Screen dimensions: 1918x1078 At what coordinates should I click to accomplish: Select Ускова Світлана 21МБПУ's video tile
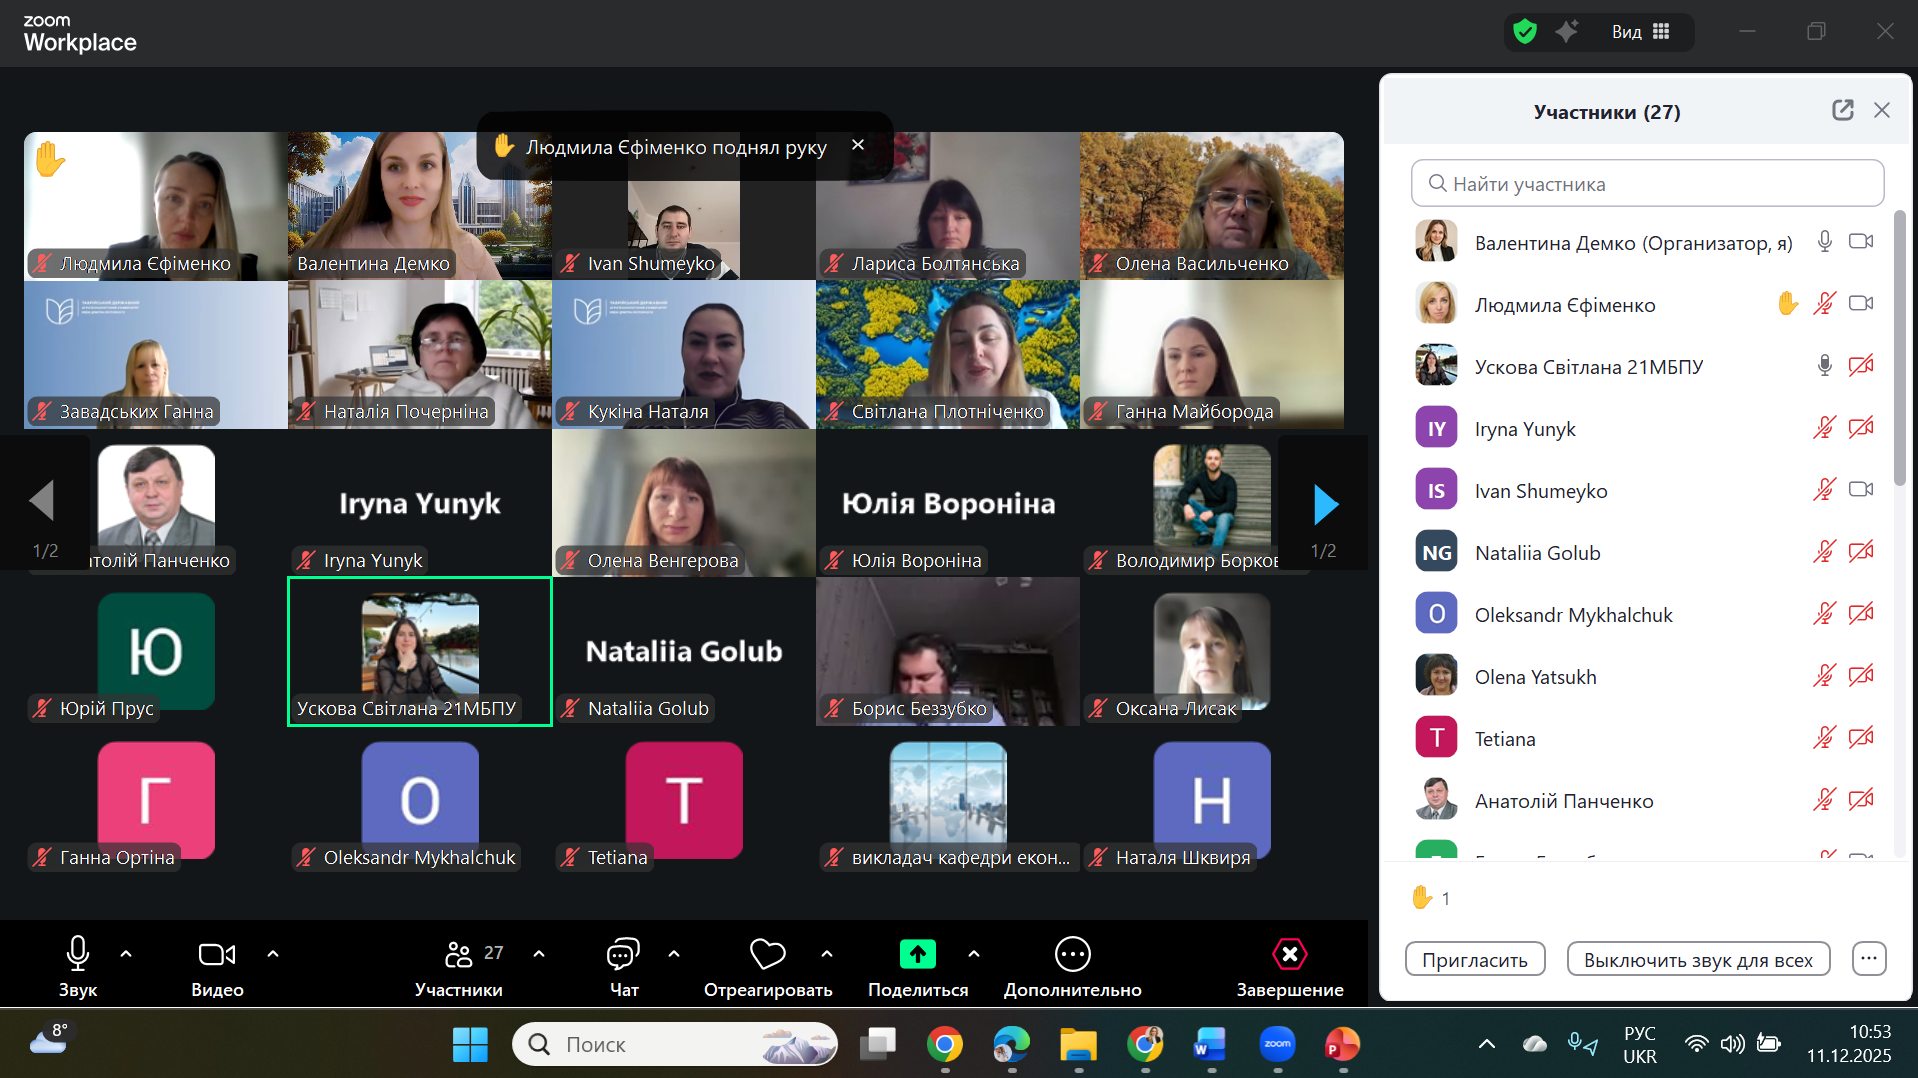pyautogui.click(x=420, y=651)
